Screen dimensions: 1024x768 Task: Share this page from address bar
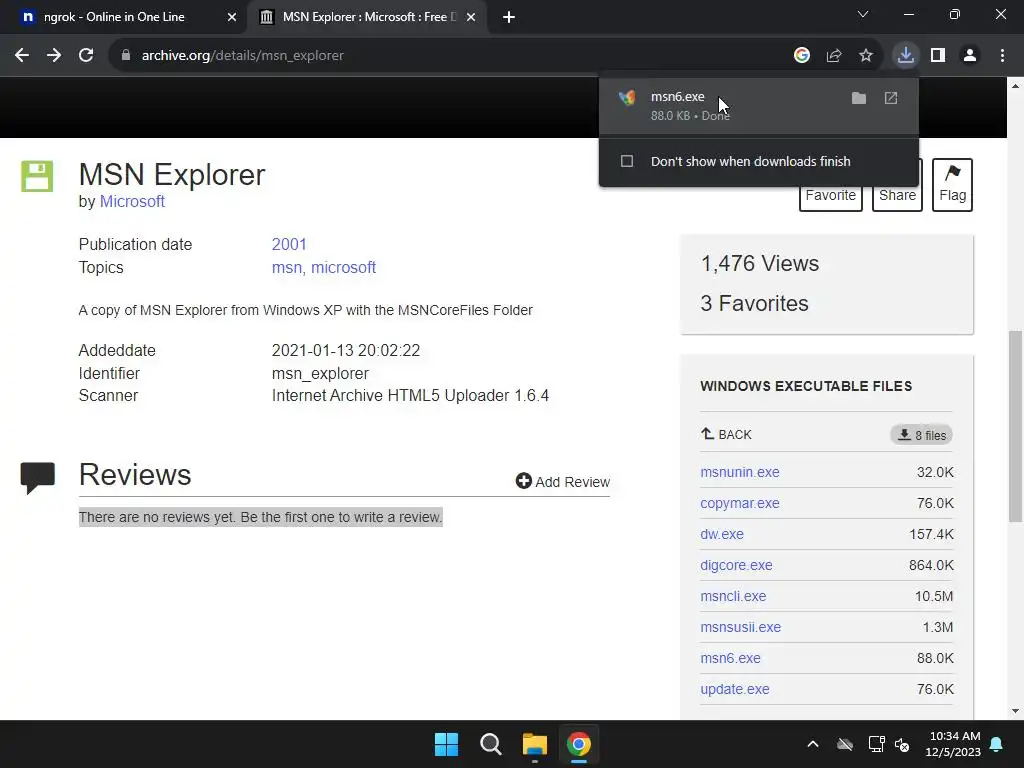[x=833, y=56]
